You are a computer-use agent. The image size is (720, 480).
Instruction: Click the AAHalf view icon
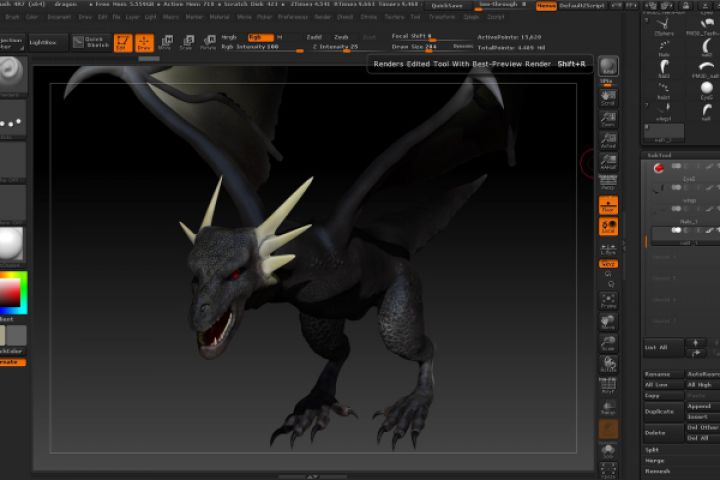tap(607, 161)
